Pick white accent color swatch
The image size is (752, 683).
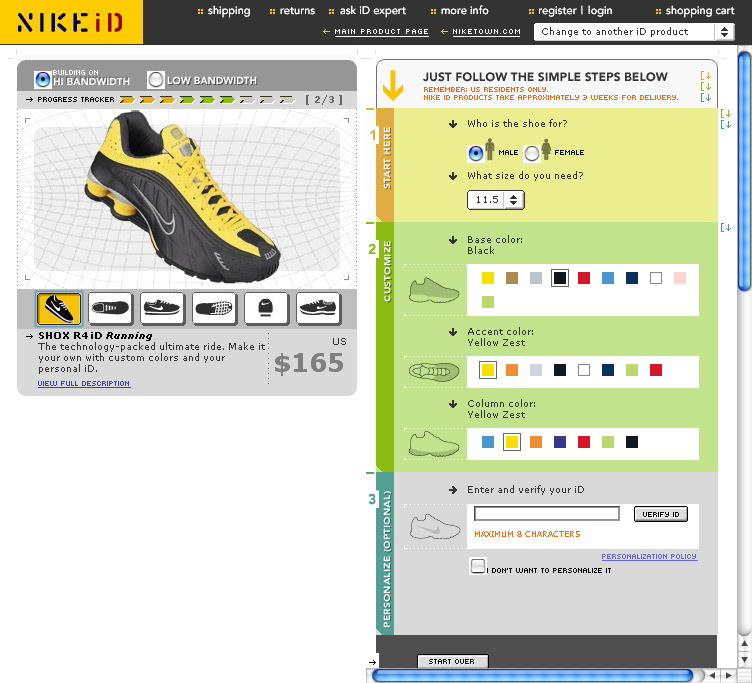(x=584, y=370)
